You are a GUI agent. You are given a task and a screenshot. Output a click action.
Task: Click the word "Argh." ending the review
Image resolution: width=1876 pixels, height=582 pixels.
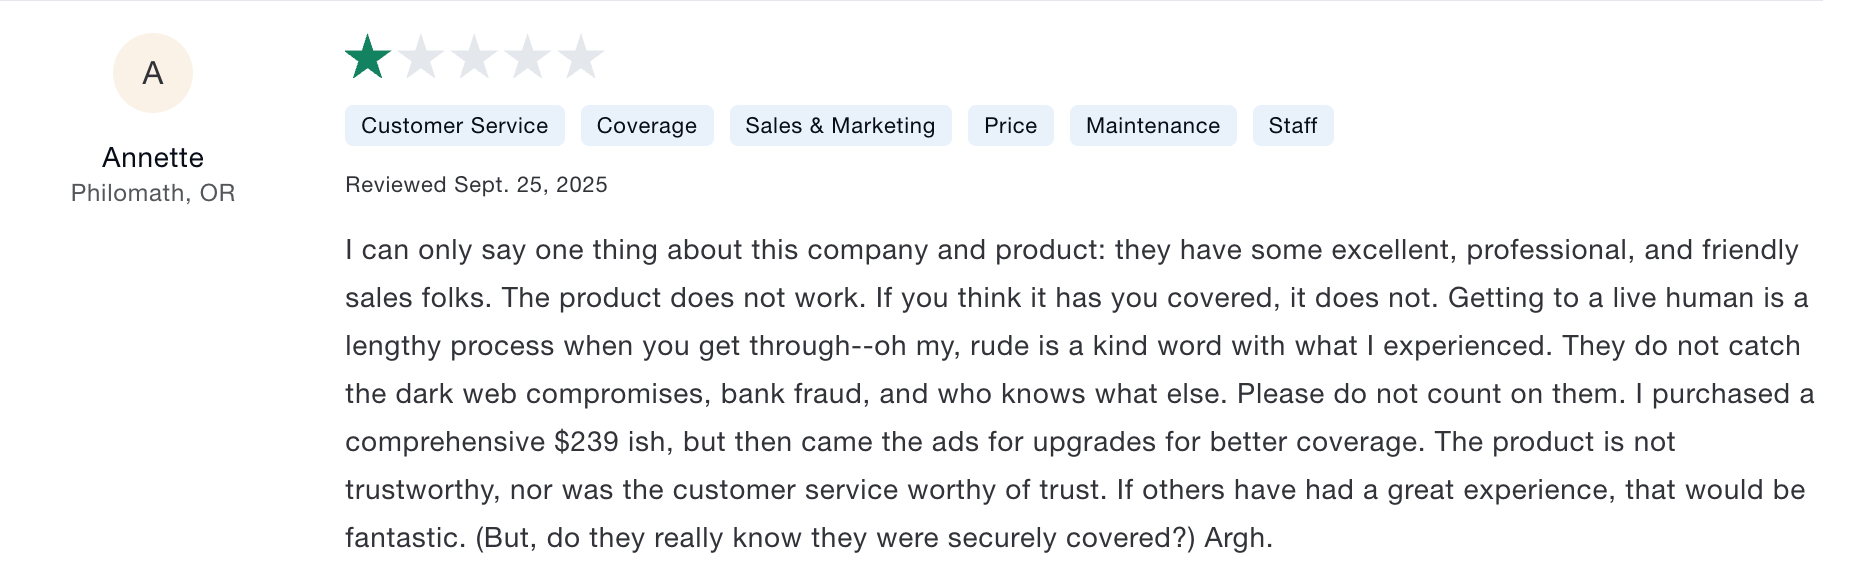[x=1238, y=538]
